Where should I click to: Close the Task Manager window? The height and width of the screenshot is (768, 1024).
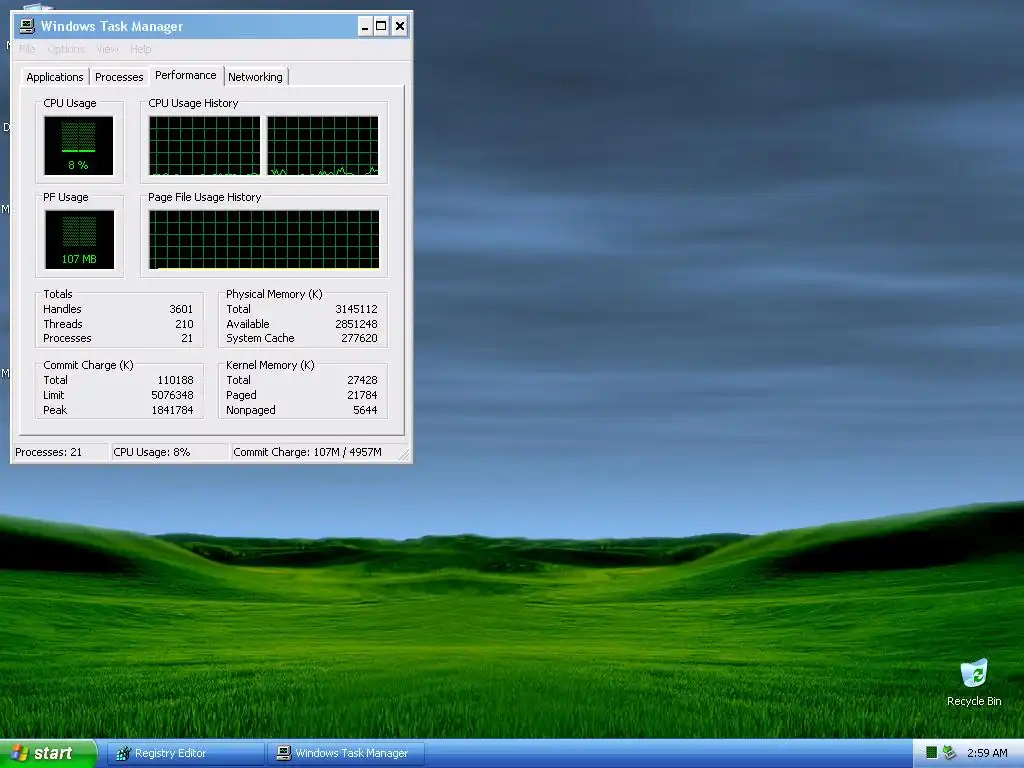click(x=400, y=26)
